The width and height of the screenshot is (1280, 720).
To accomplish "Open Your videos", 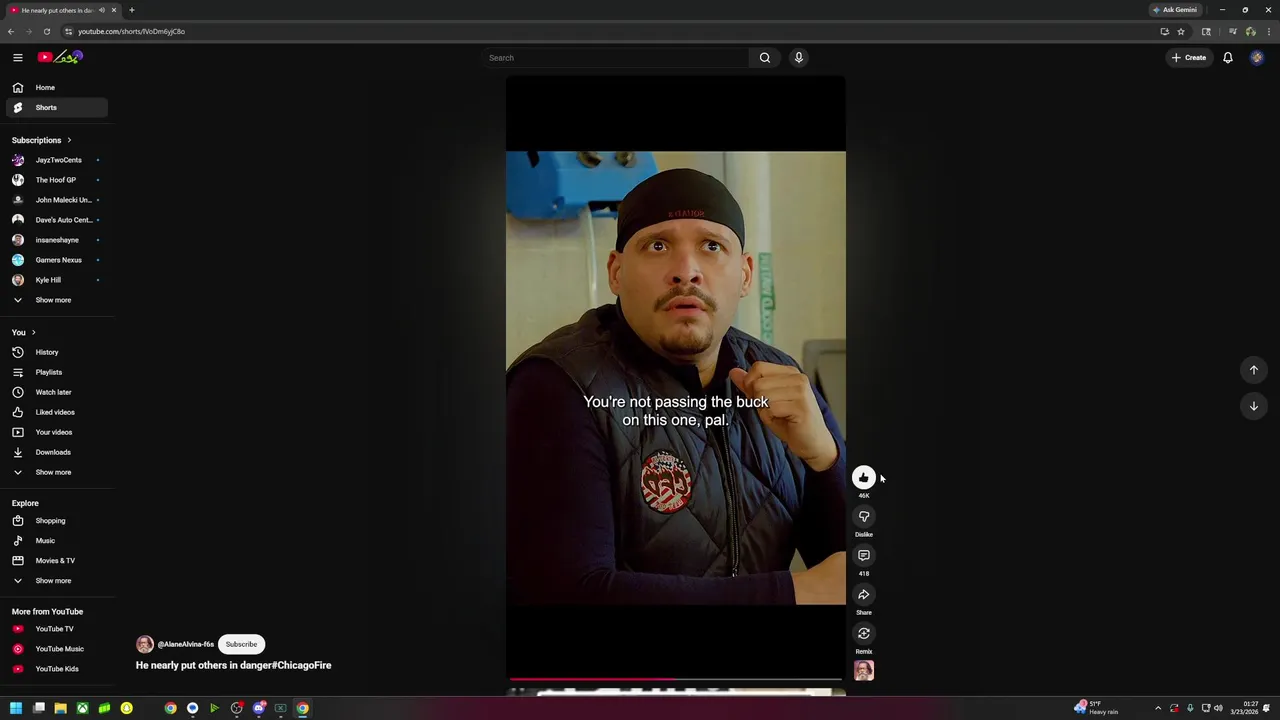I will [56, 432].
